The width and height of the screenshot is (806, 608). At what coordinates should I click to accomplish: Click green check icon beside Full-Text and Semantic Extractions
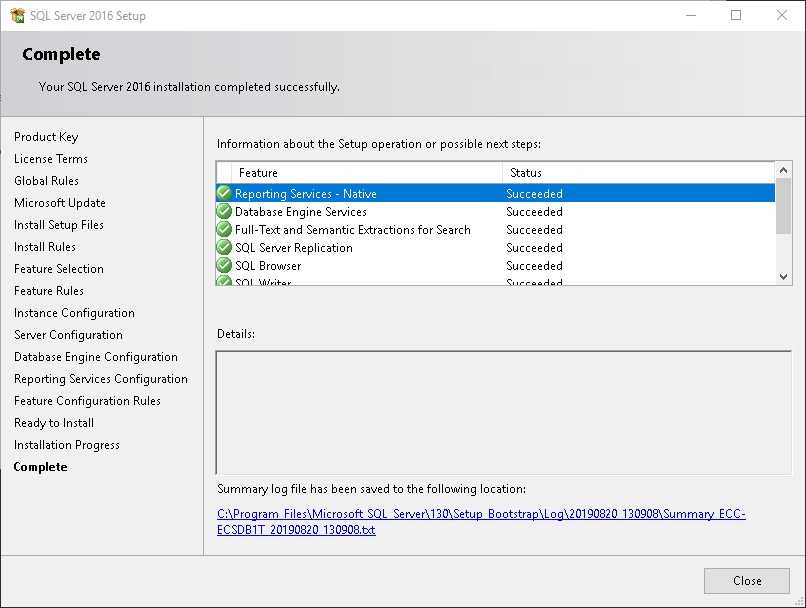pyautogui.click(x=224, y=229)
